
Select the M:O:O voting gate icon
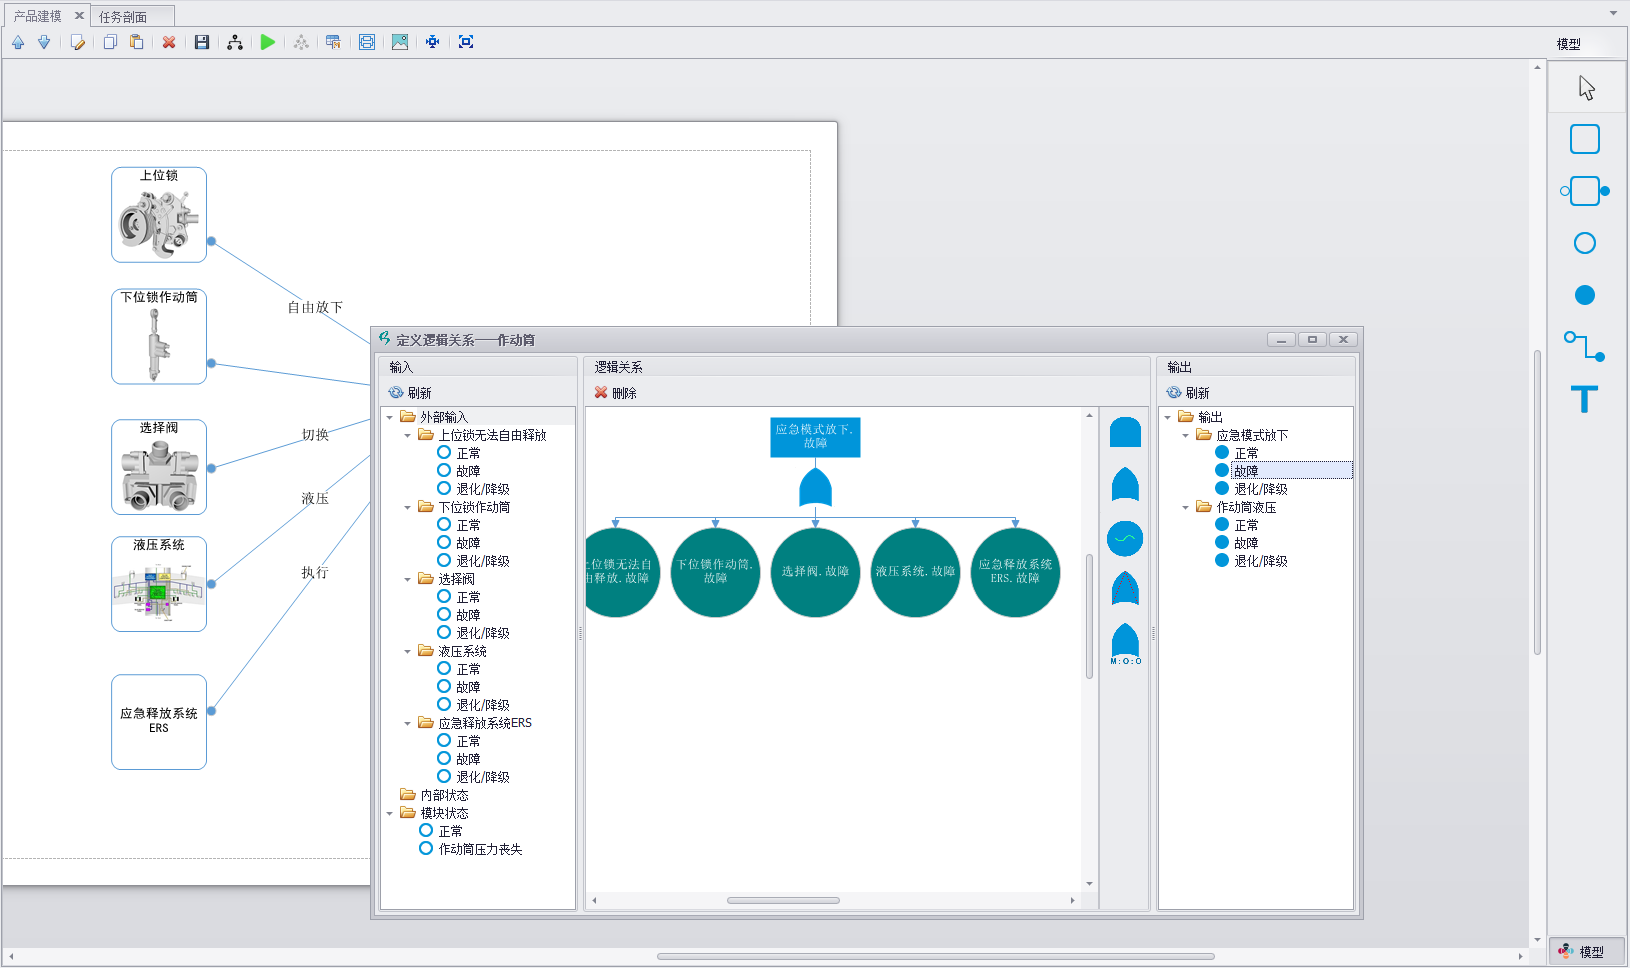pos(1125,643)
